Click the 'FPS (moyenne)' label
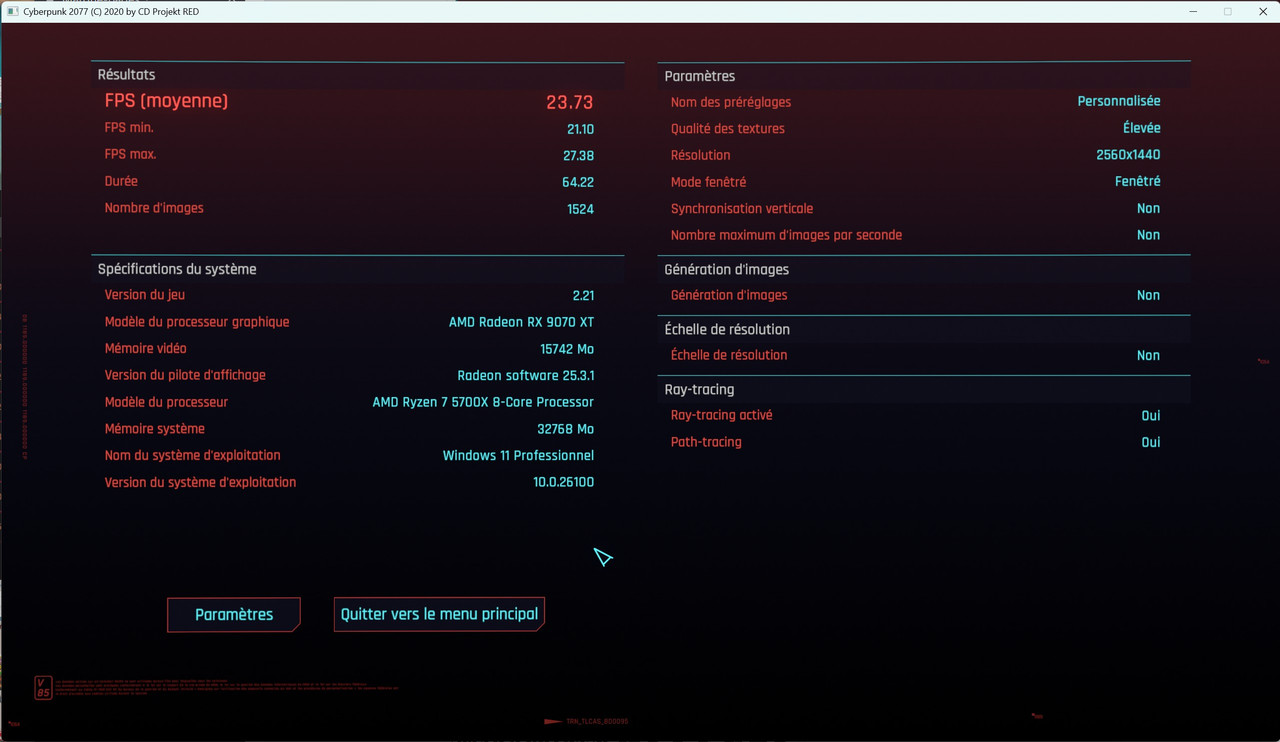The width and height of the screenshot is (1280, 742). [x=166, y=101]
